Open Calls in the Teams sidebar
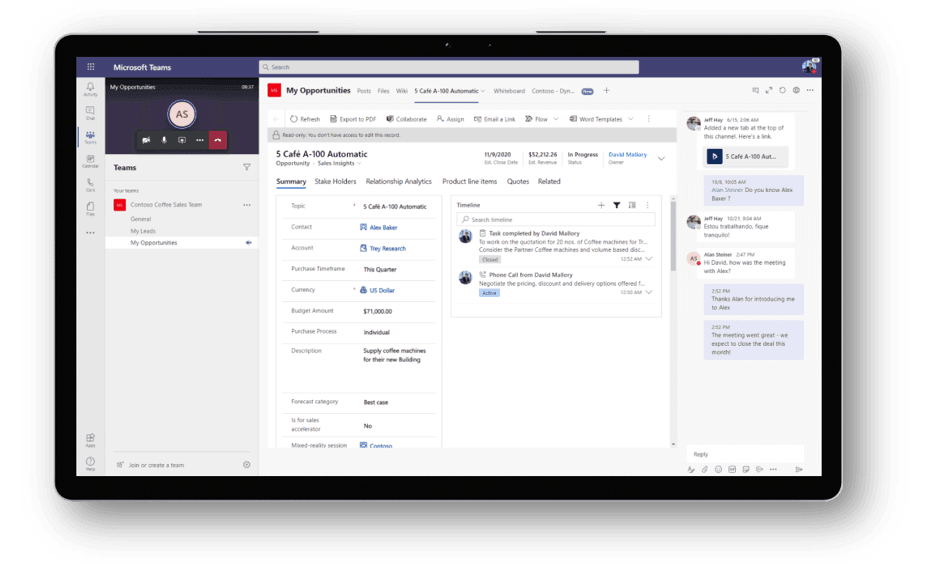Screen dimensions: 929x564 90,184
